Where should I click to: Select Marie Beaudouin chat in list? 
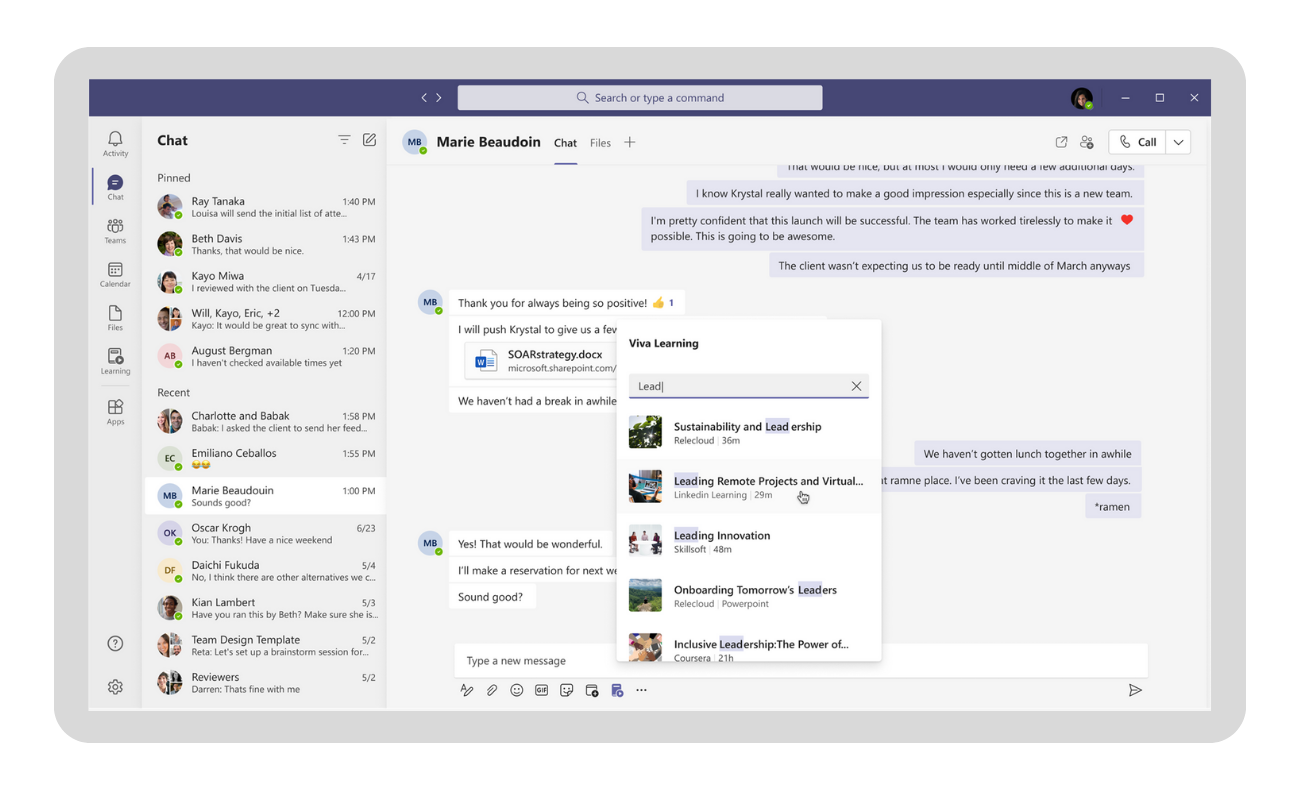click(x=265, y=496)
